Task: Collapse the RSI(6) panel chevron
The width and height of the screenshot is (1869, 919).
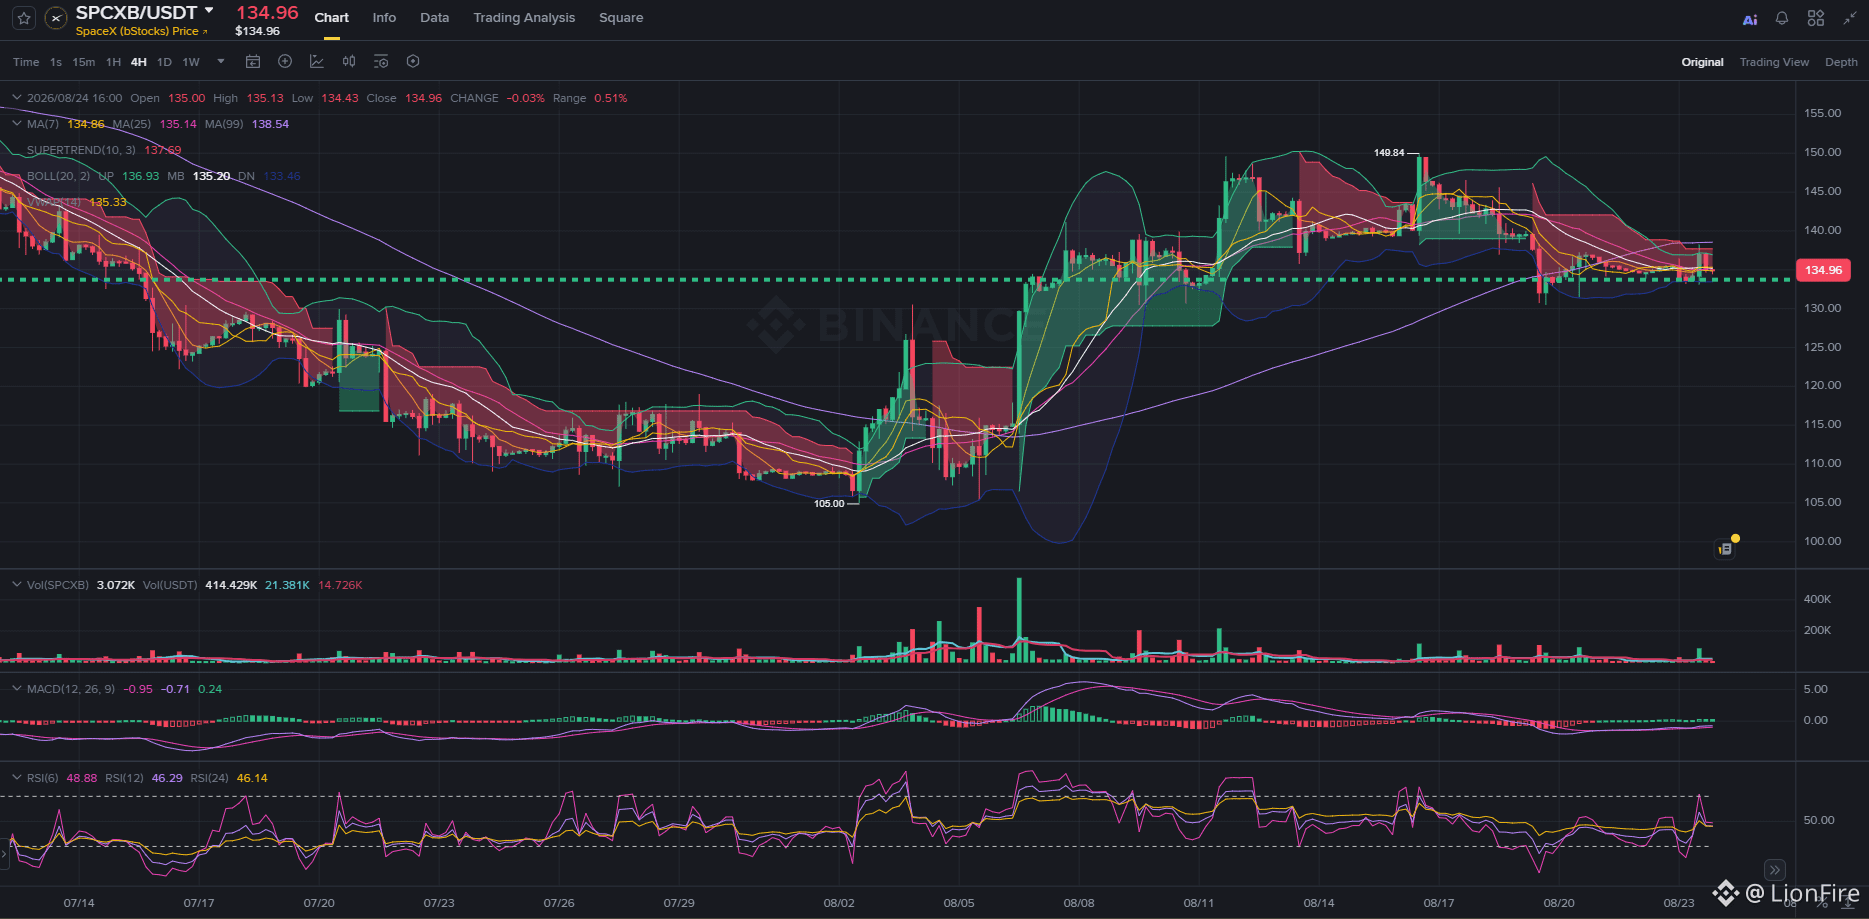Action: click(x=16, y=778)
